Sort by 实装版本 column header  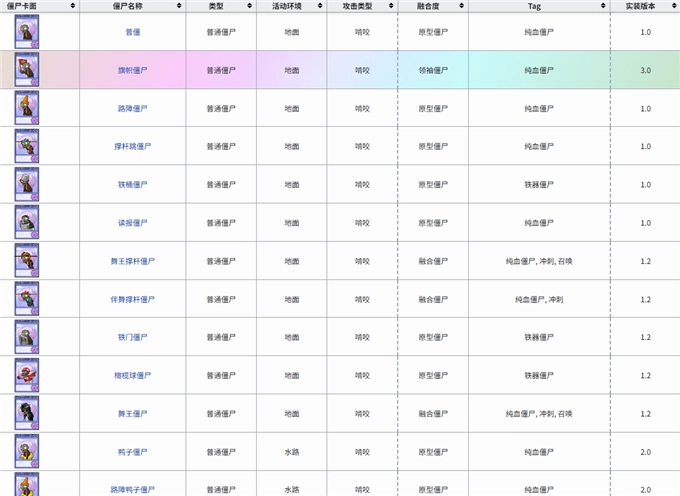click(645, 6)
